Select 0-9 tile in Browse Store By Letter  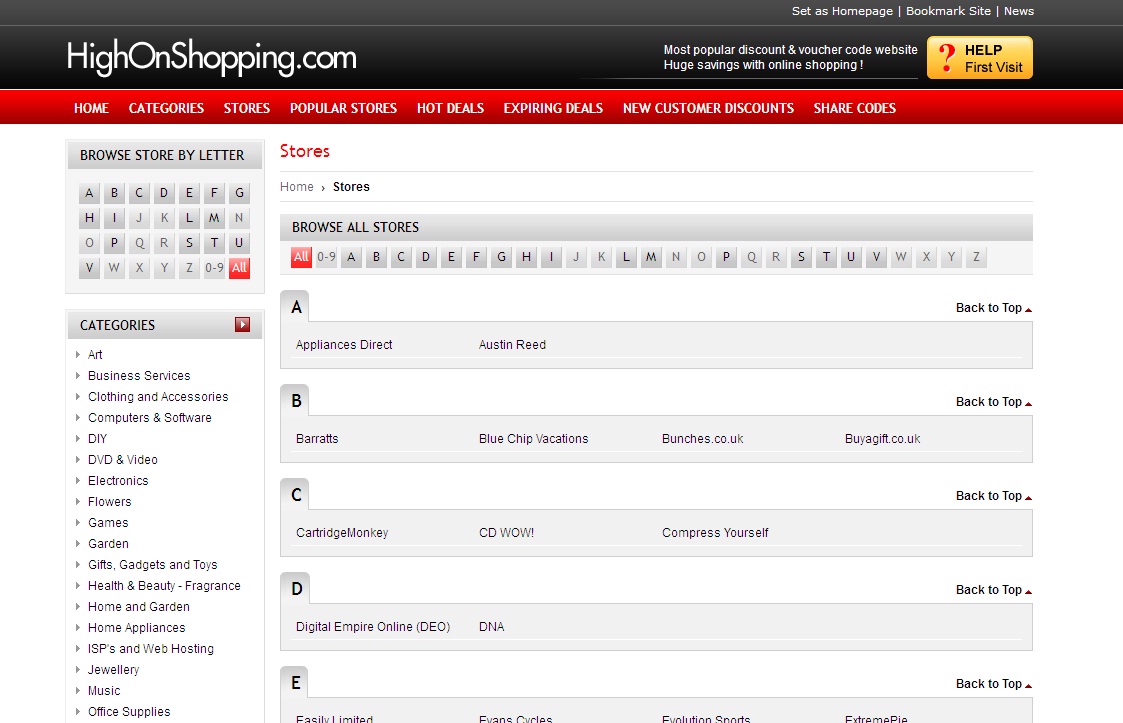click(214, 268)
